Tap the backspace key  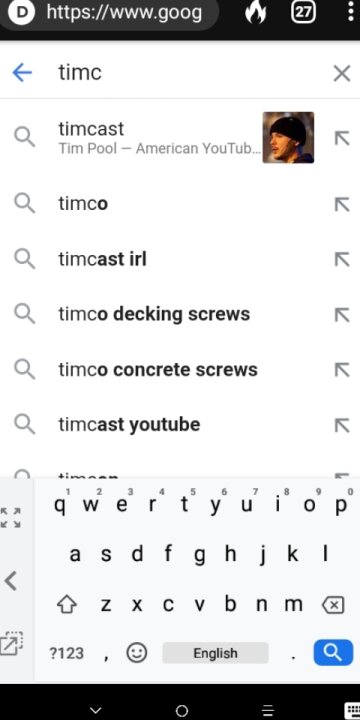pos(333,606)
